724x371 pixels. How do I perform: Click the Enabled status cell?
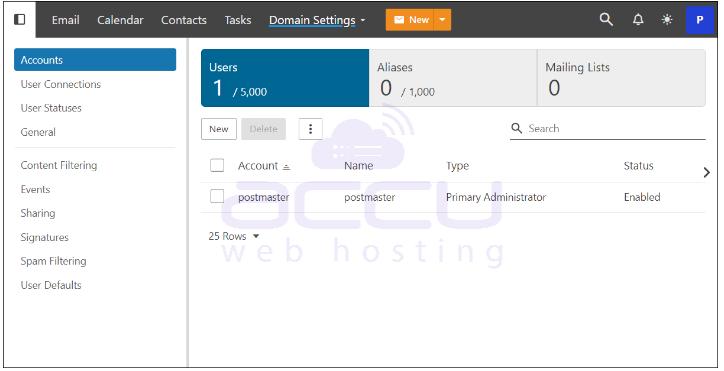point(642,197)
